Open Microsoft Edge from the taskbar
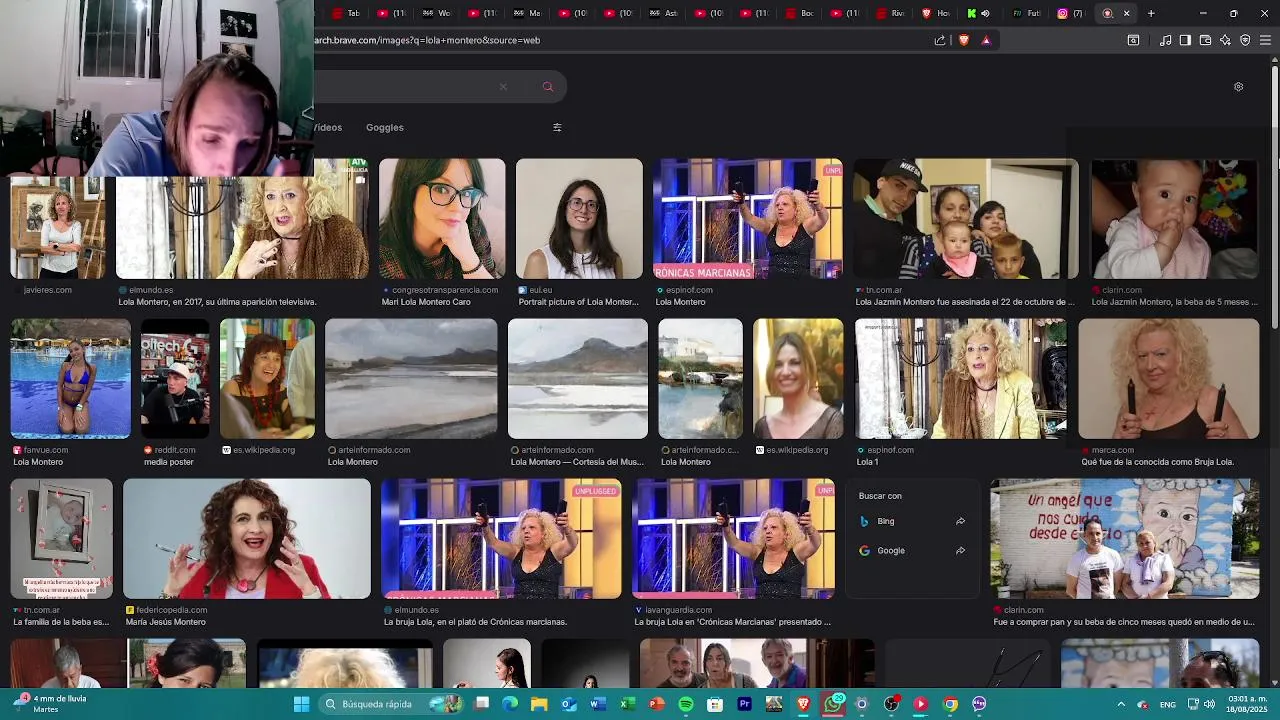This screenshot has width=1280, height=720. pyautogui.click(x=510, y=704)
